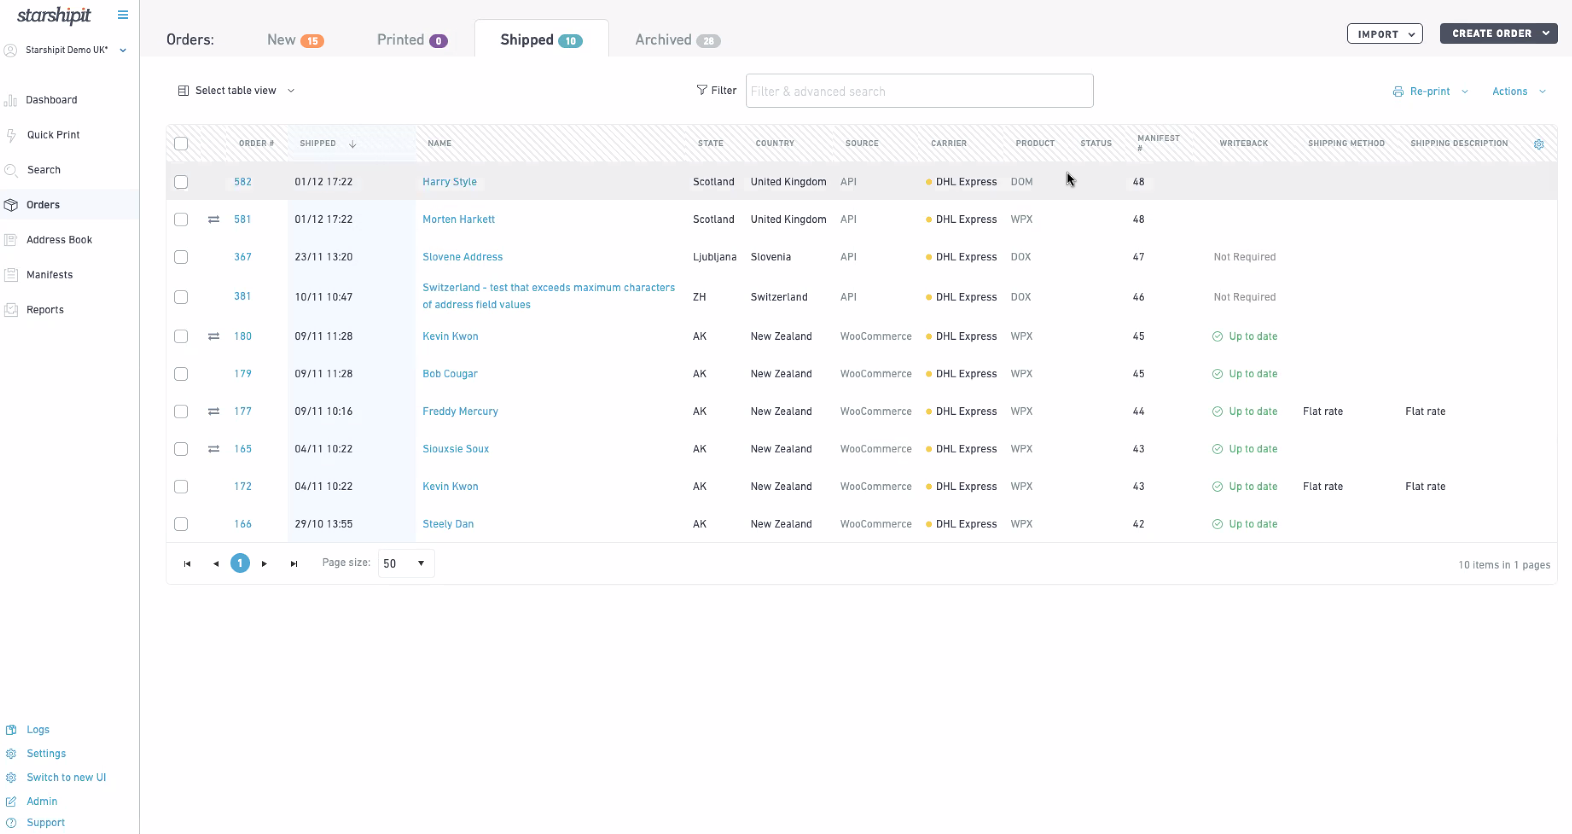Expand the Select table view dropdown
This screenshot has width=1572, height=834.
(x=237, y=91)
